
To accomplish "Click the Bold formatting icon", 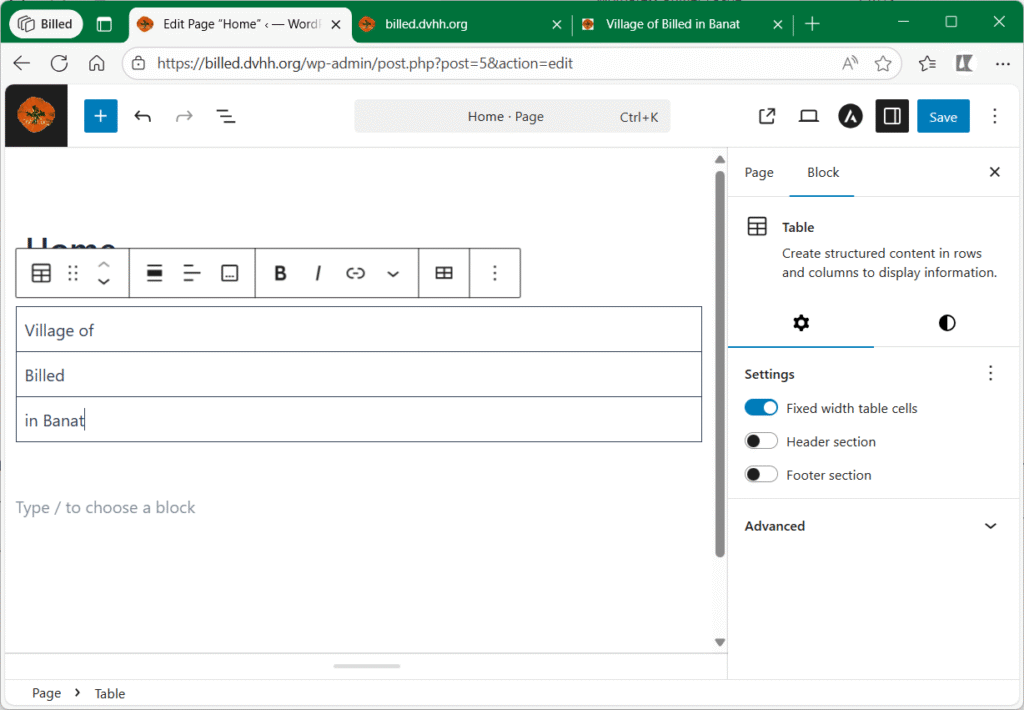I will click(280, 273).
